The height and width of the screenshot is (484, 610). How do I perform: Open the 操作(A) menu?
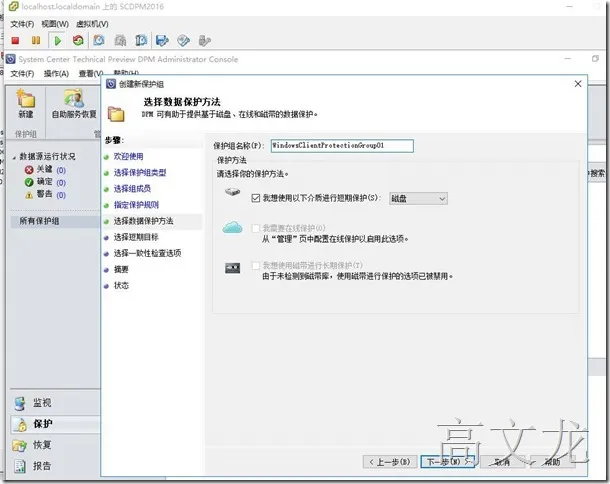56,74
